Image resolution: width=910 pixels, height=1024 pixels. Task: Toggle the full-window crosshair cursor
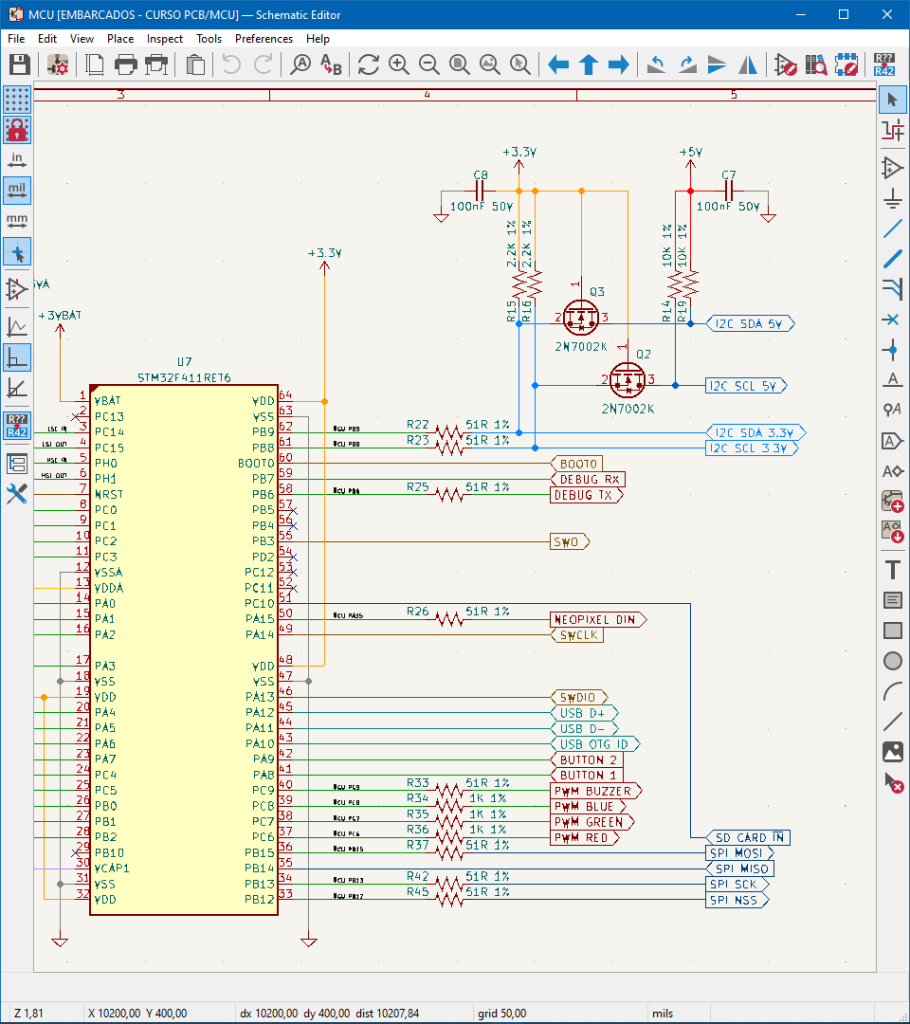click(x=17, y=252)
